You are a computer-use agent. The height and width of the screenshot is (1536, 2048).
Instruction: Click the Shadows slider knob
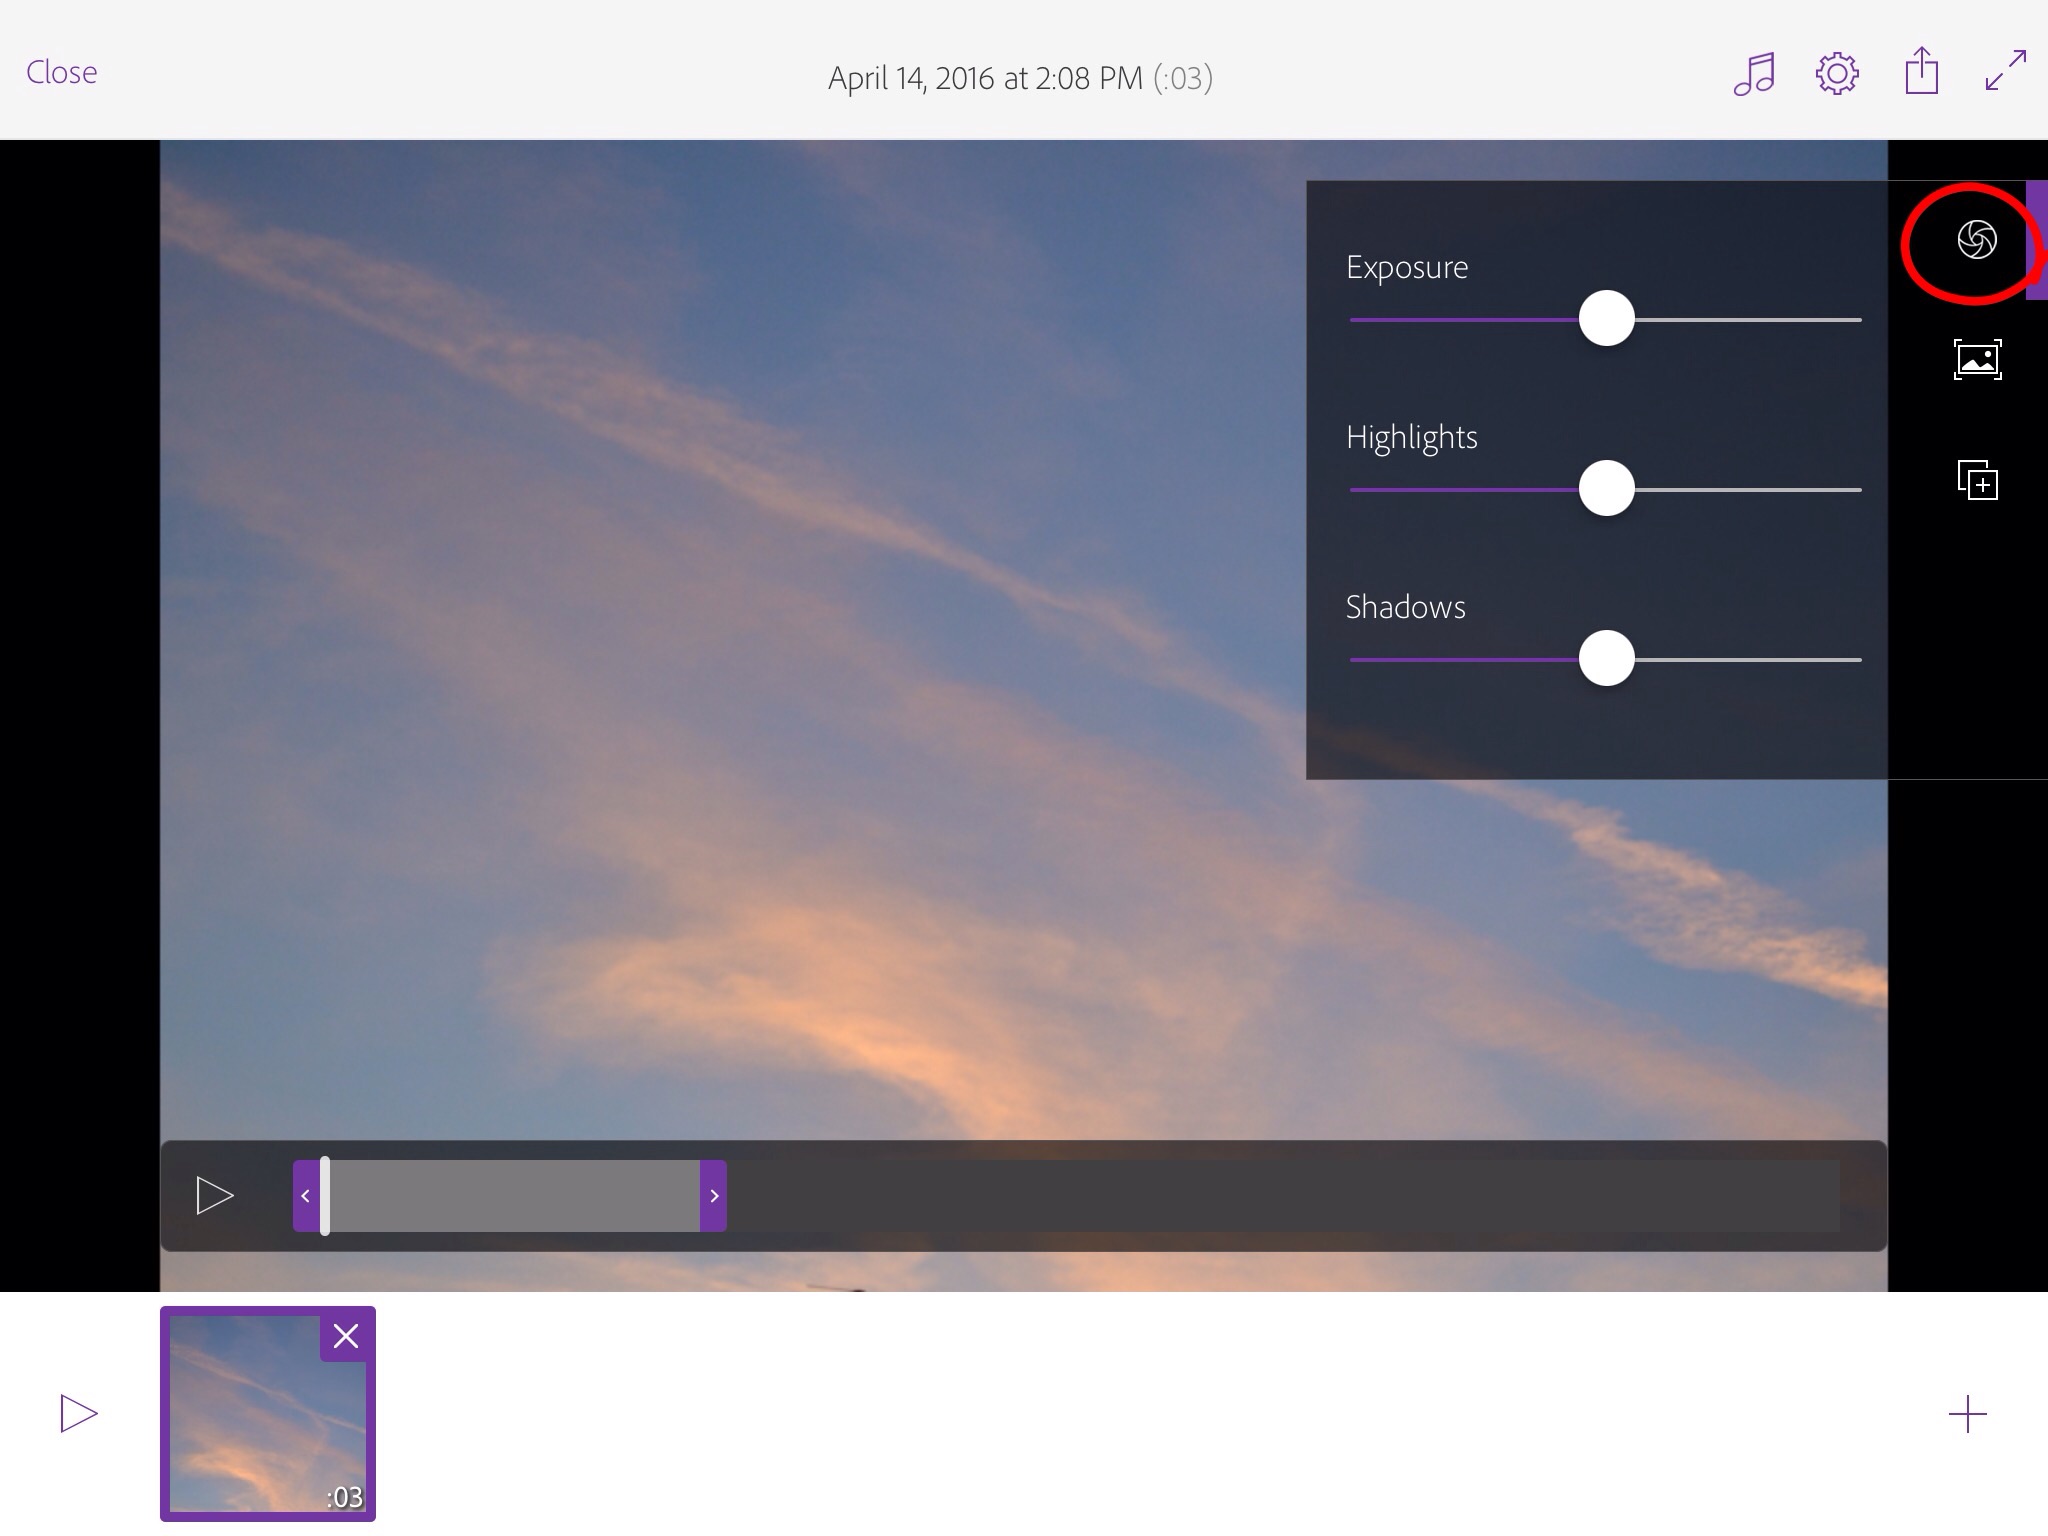tap(1606, 659)
